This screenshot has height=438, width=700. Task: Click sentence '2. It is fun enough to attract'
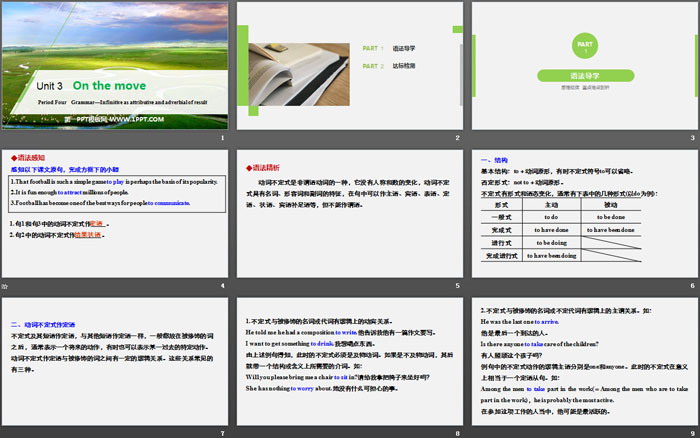pos(69,192)
